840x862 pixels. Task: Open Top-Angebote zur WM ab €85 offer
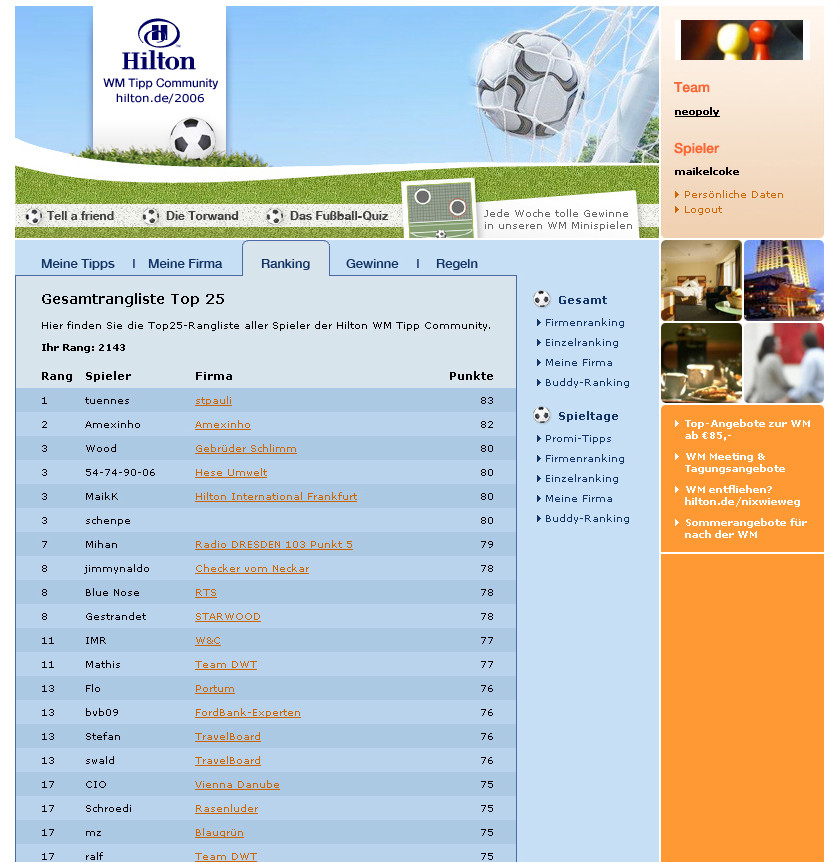748,429
